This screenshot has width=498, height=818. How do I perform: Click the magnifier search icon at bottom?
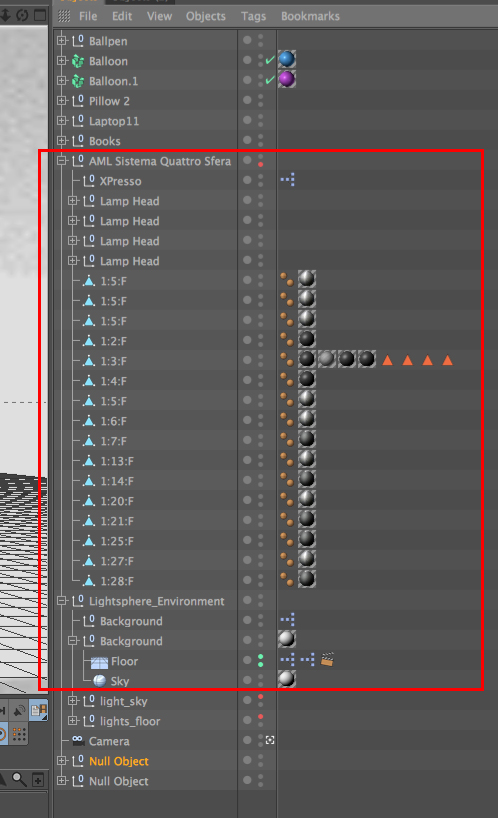(x=19, y=780)
